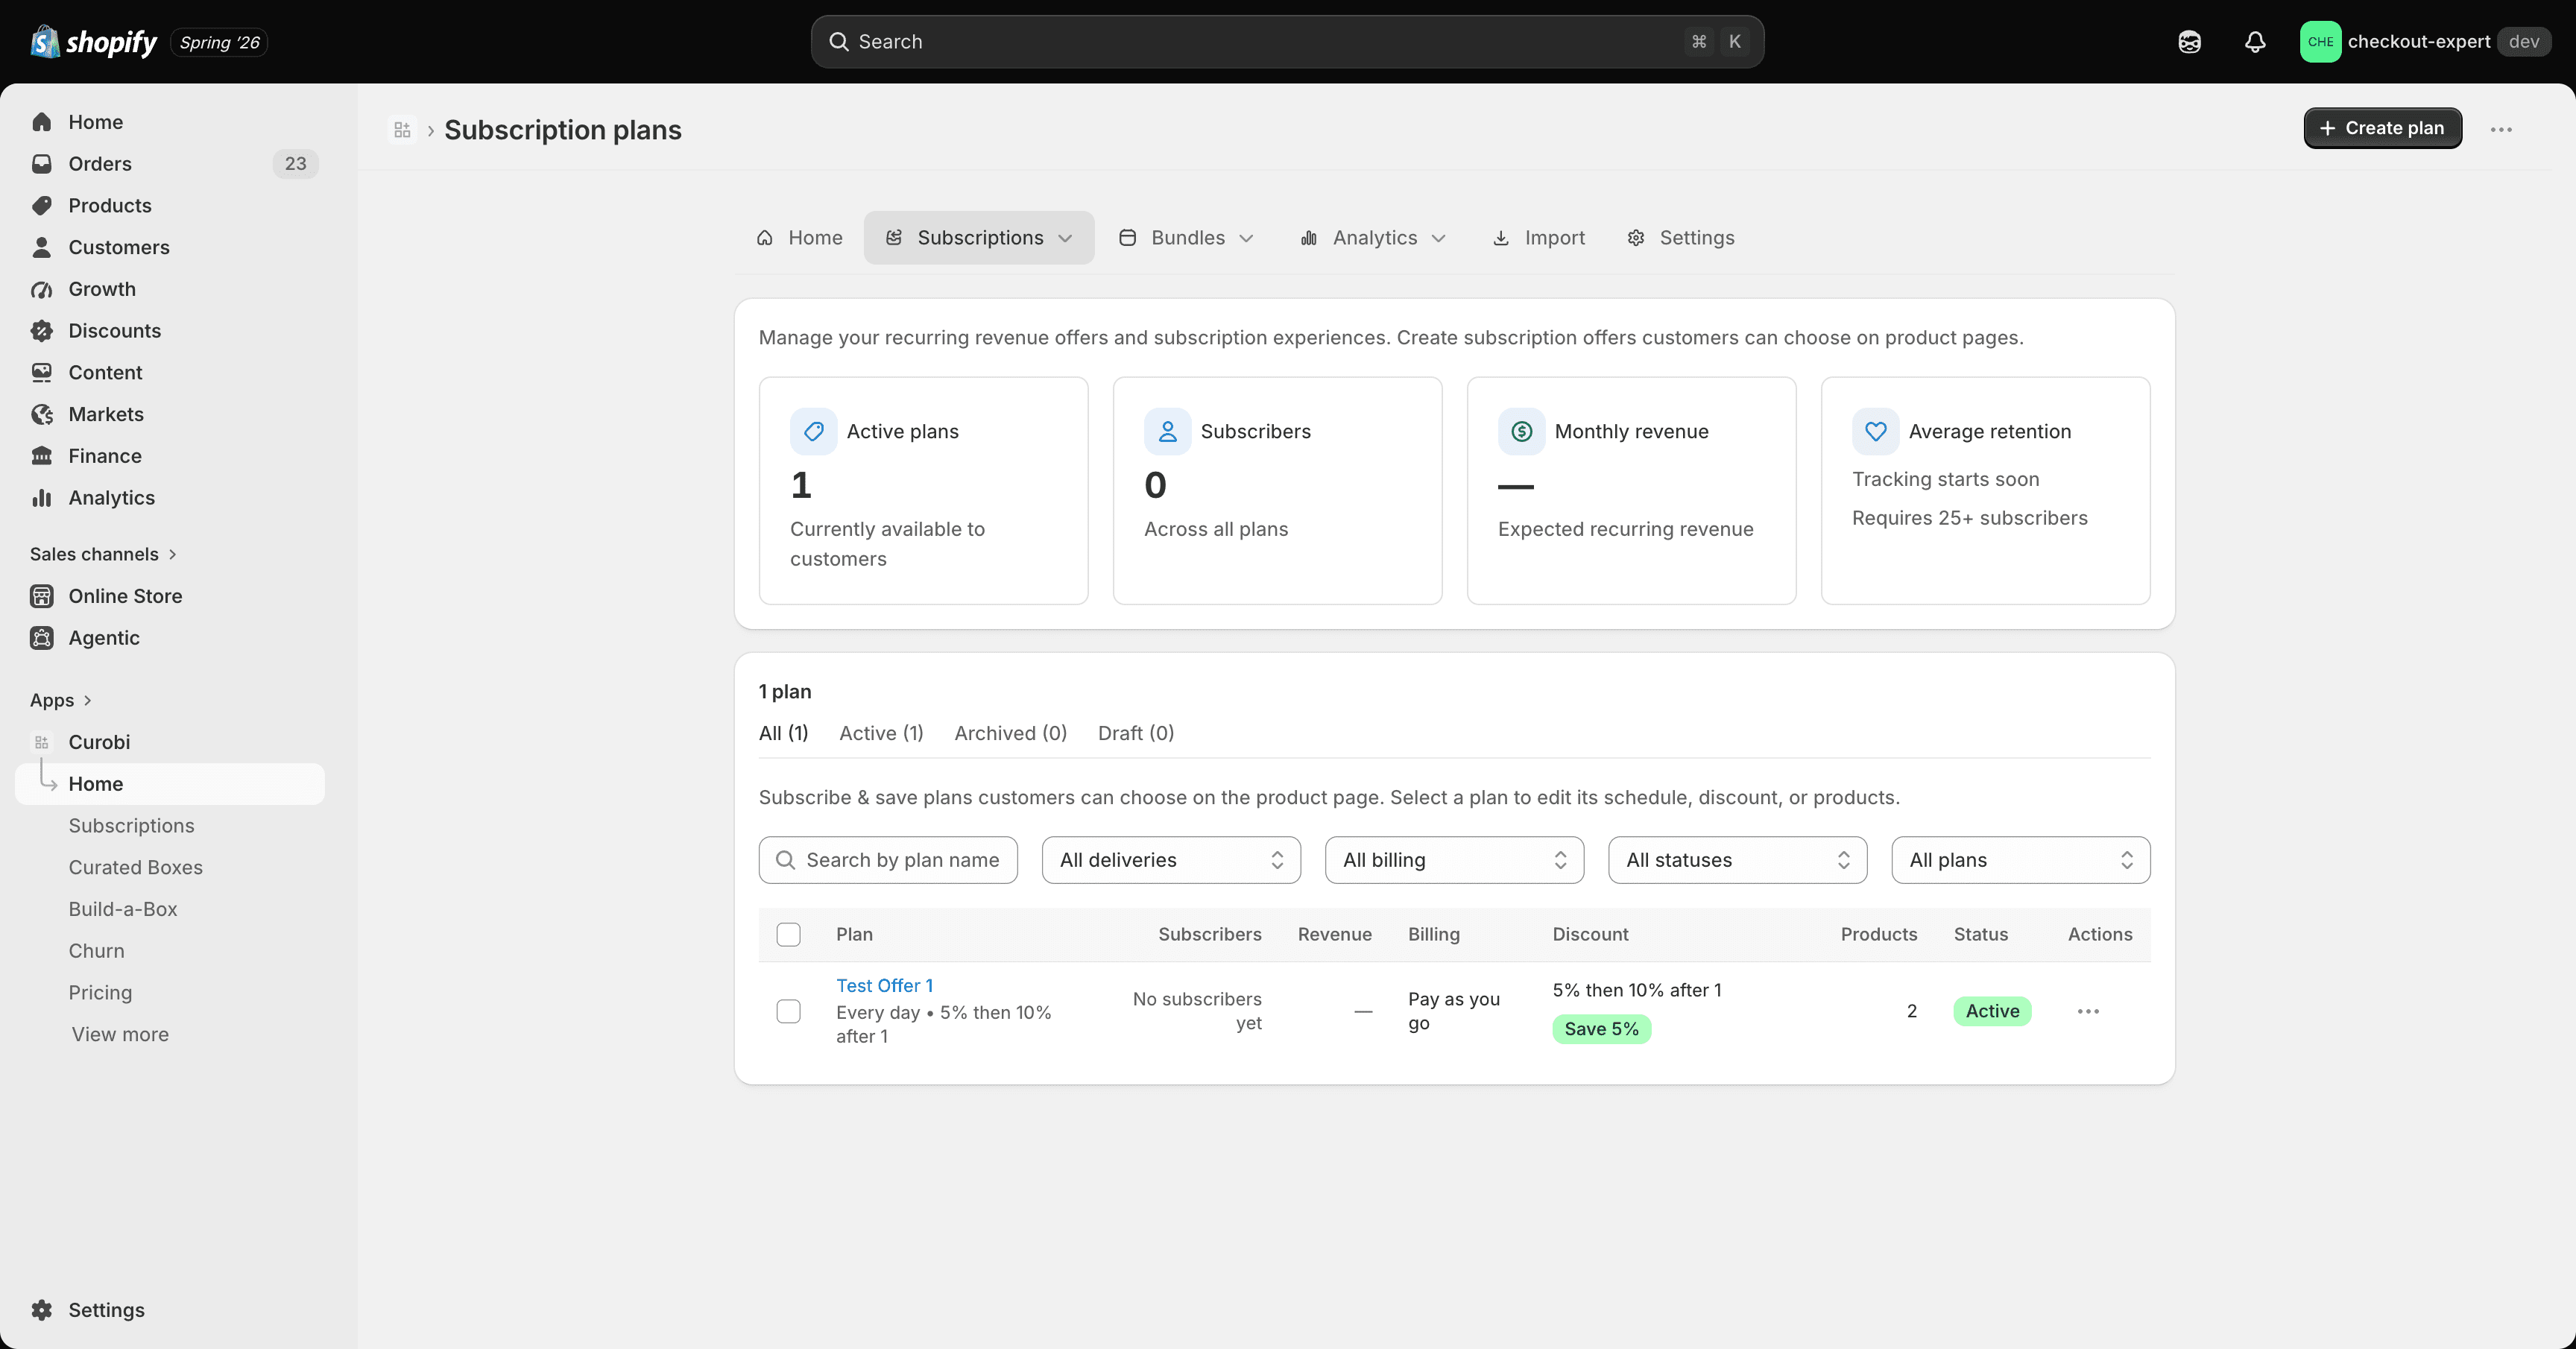Click the Online Store storefront icon

pyautogui.click(x=42, y=596)
